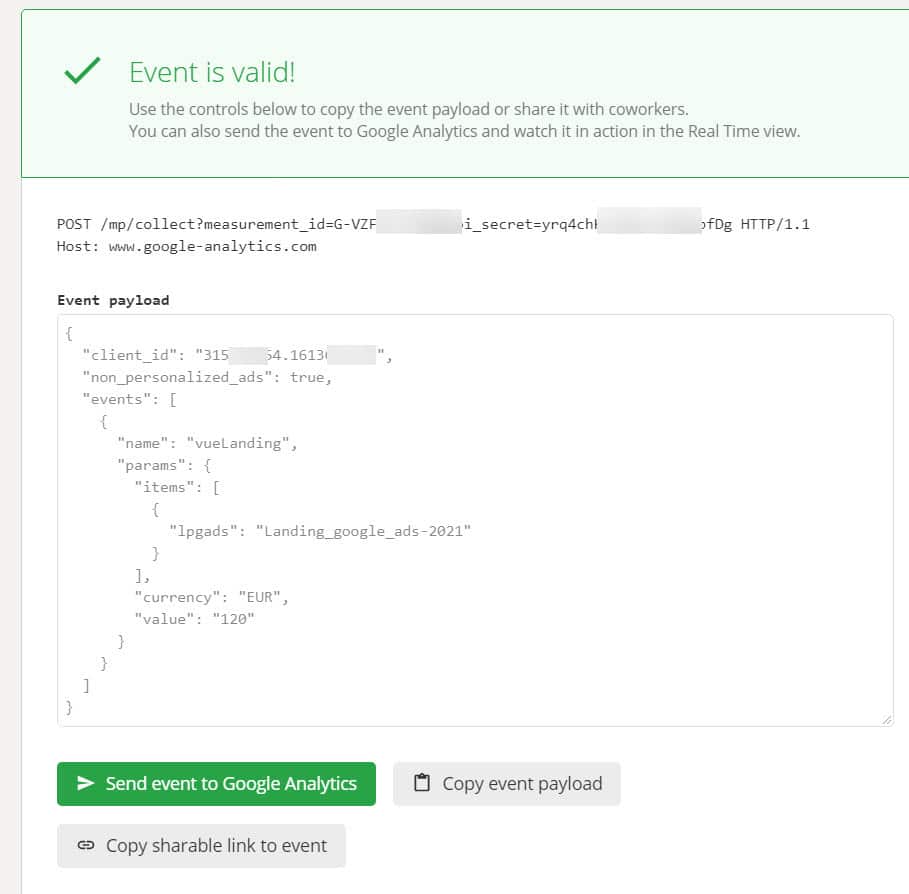Click the green checkmark valid icon
This screenshot has height=894, width=909.
tap(82, 71)
